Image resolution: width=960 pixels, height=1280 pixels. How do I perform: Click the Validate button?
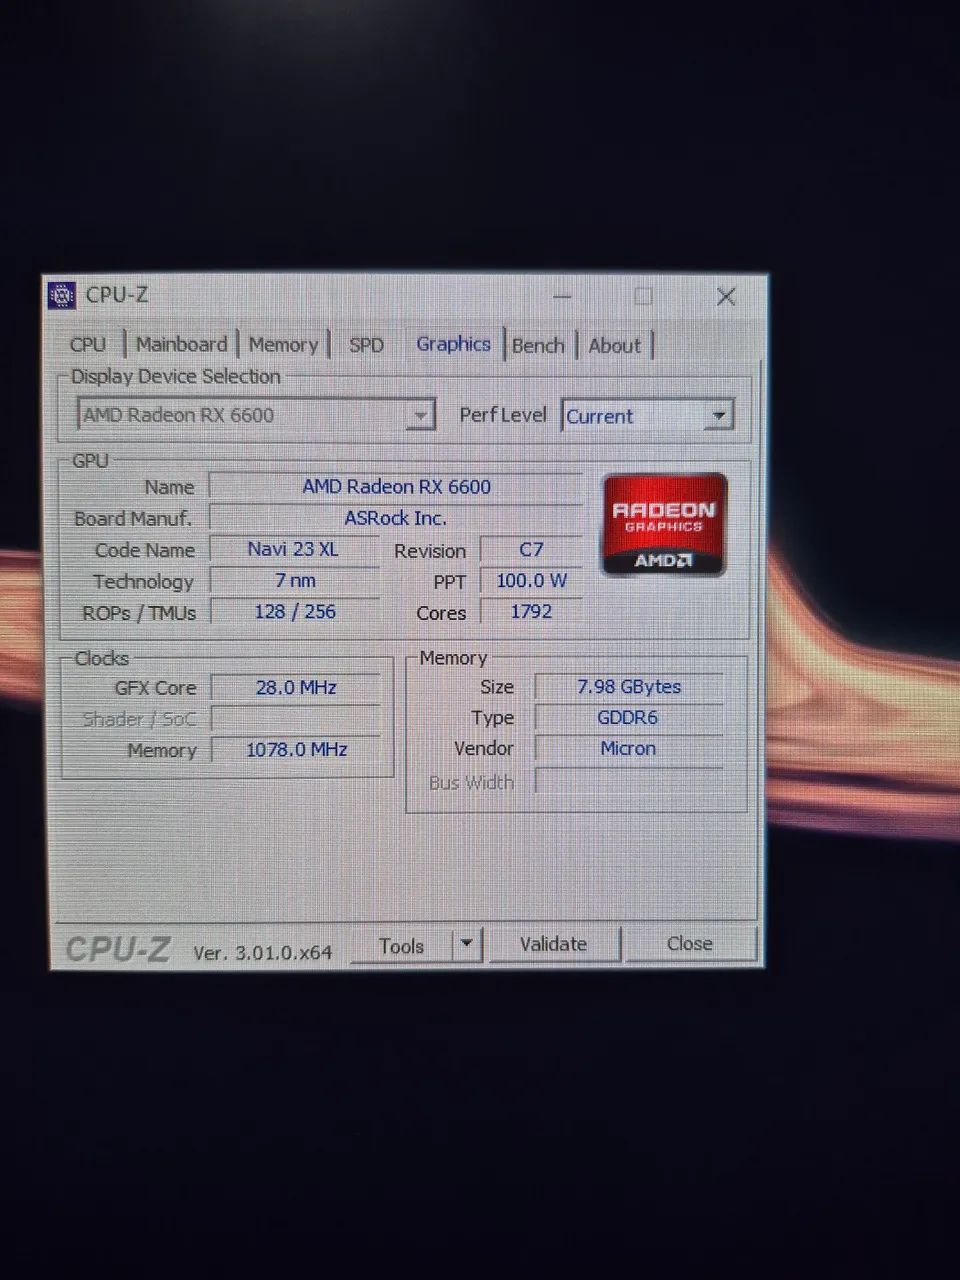(553, 944)
